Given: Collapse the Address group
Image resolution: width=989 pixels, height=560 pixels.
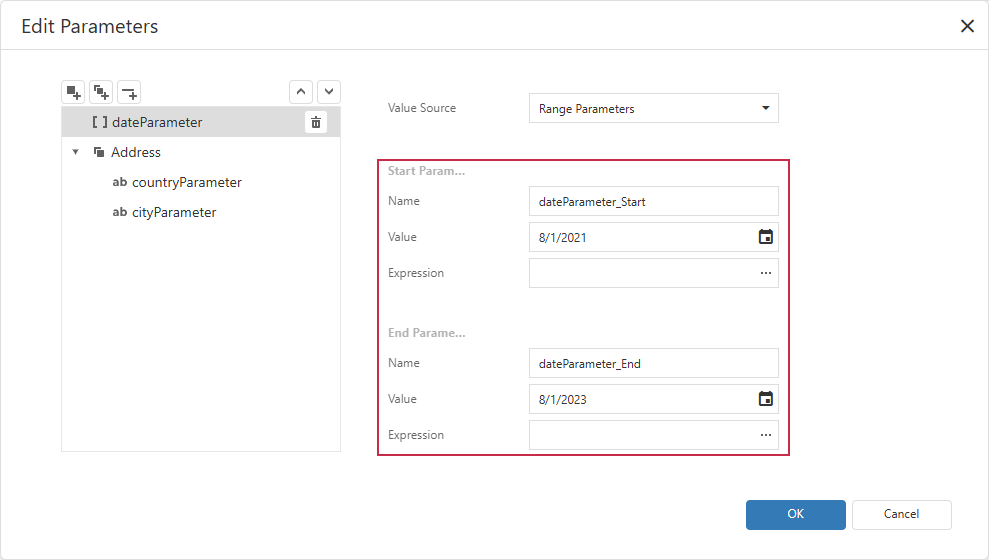Looking at the screenshot, I should (76, 152).
